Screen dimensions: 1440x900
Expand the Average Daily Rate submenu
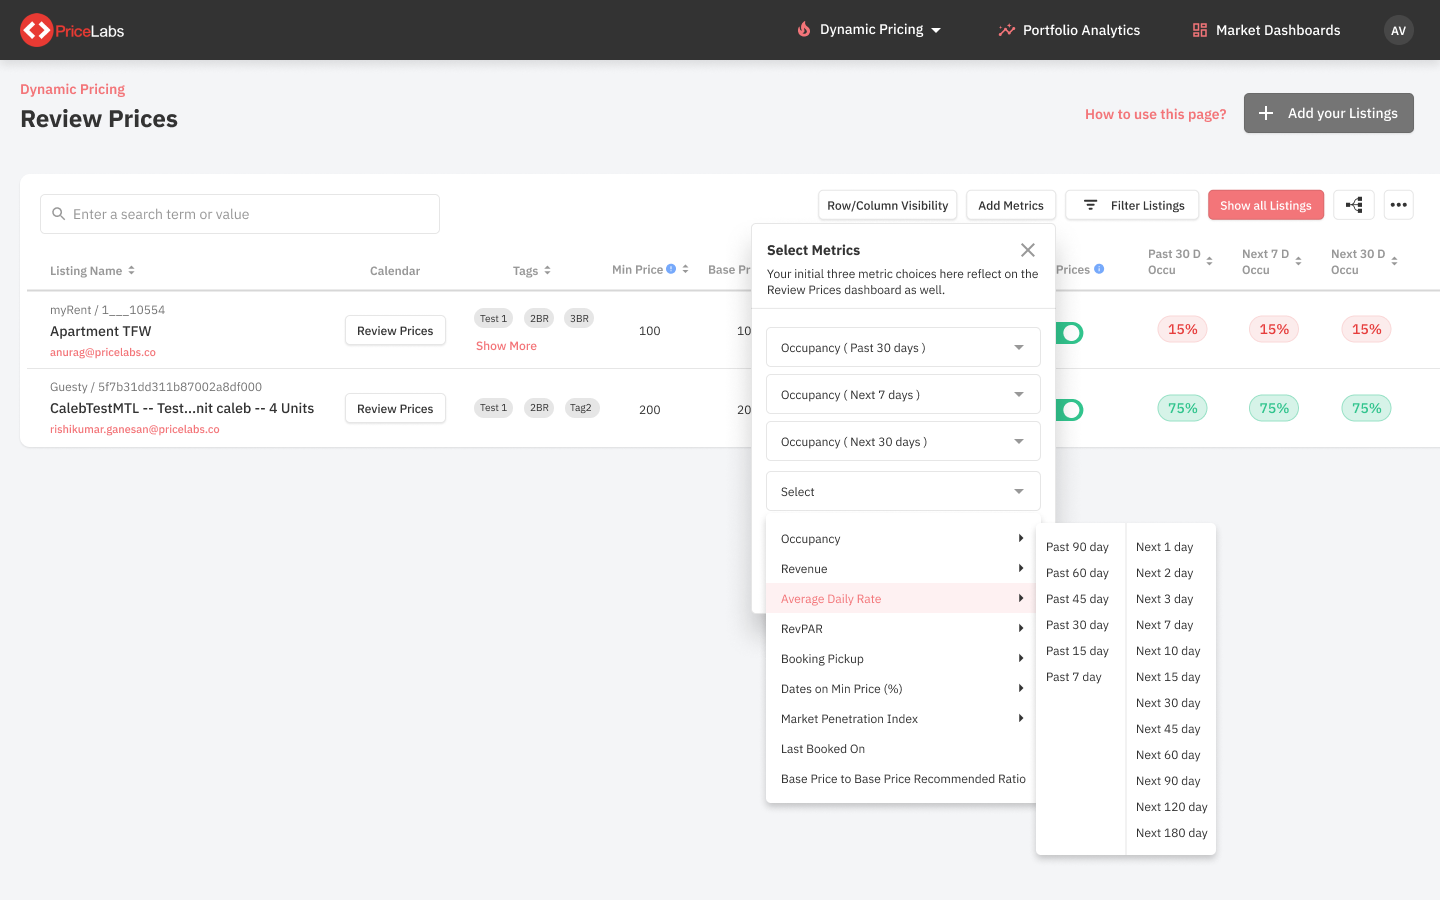901,599
